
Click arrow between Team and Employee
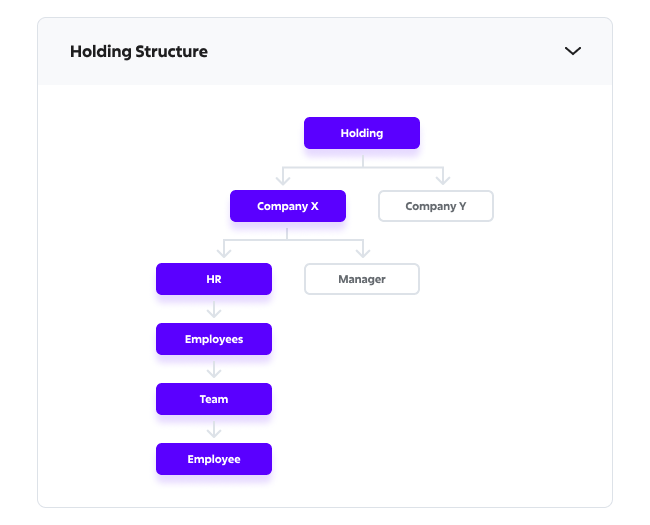pos(214,430)
